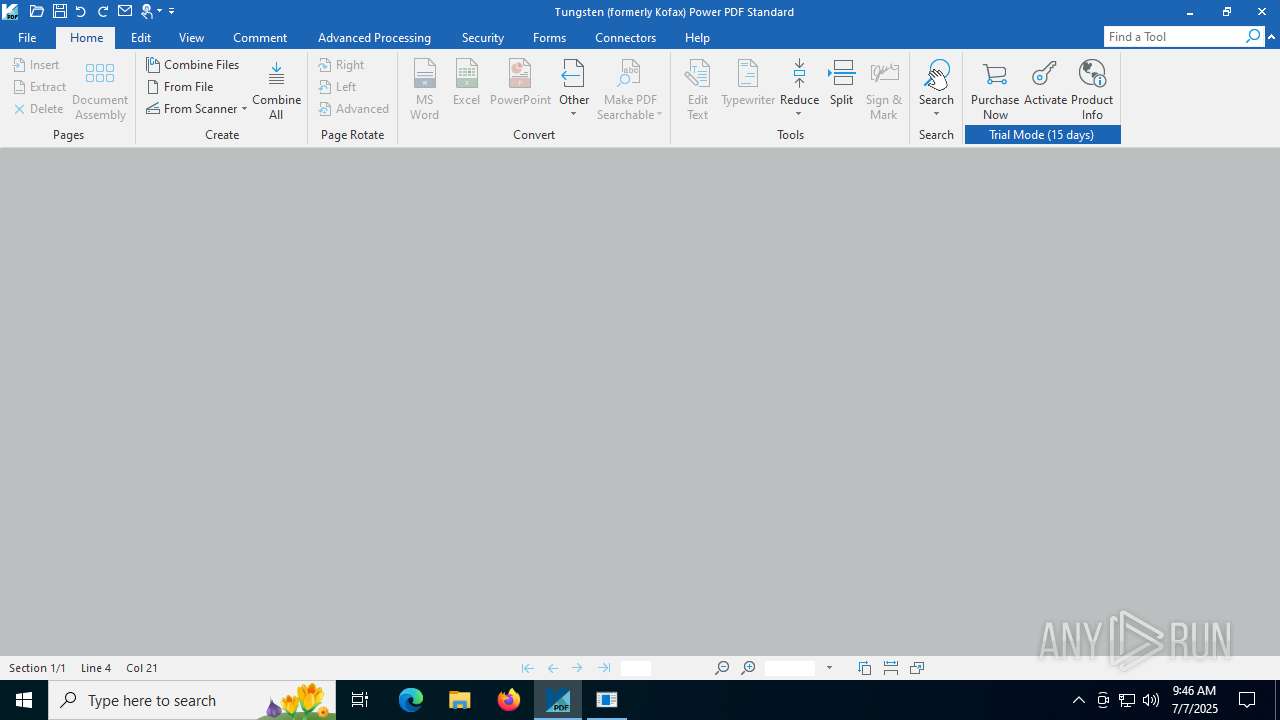The image size is (1280, 720).
Task: Launch Firefox from the taskbar
Action: [509, 700]
